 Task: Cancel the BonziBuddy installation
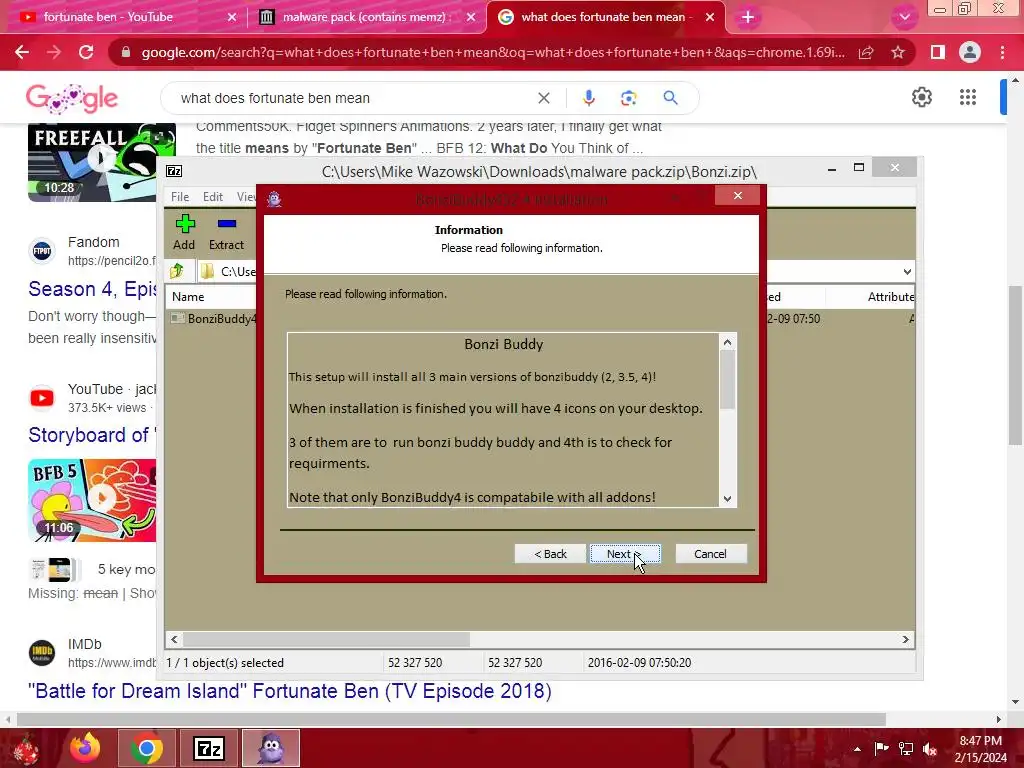coord(711,554)
